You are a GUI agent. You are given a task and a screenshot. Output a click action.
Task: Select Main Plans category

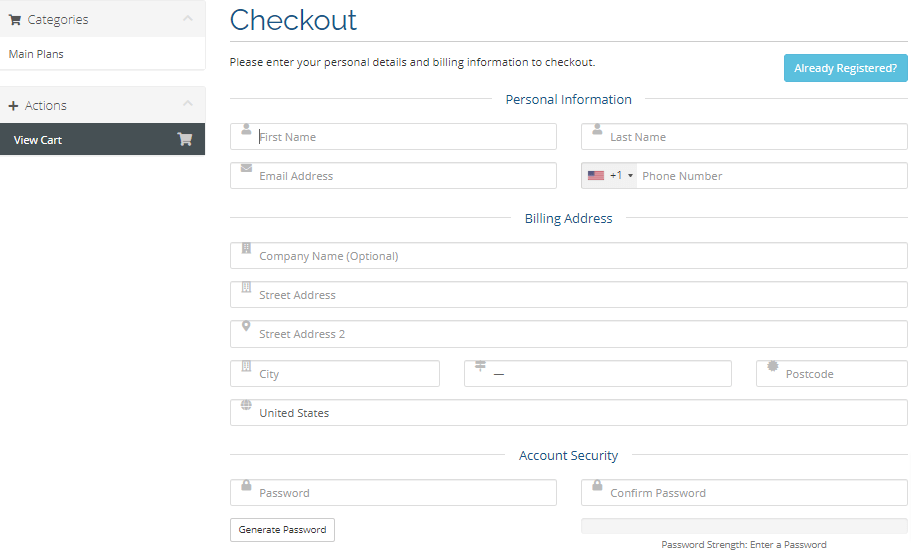click(x=36, y=54)
